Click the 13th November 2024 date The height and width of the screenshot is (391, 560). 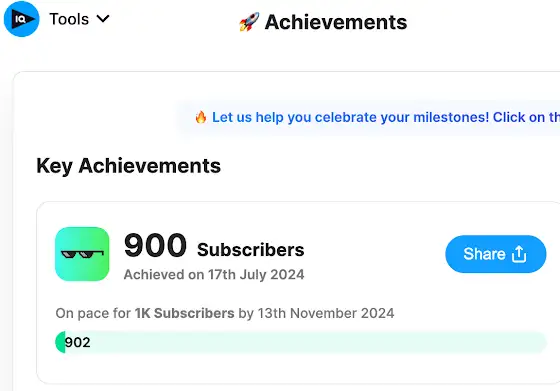(326, 313)
